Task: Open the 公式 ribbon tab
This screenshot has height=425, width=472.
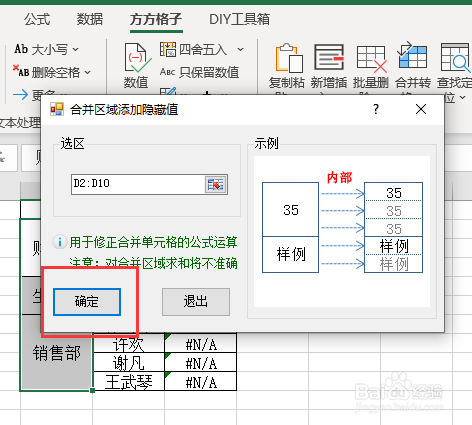Action: click(x=37, y=19)
